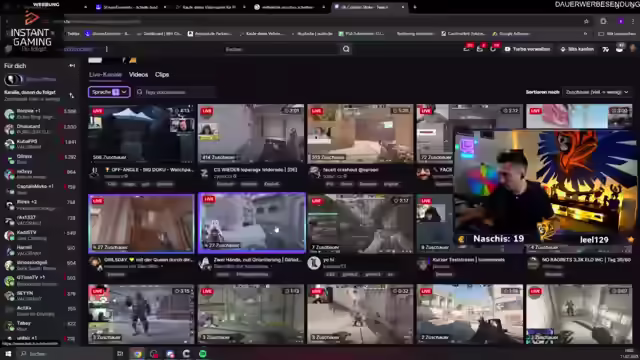Click the Tags durchsuchen search field
640x360 pixels.
coord(175,92)
